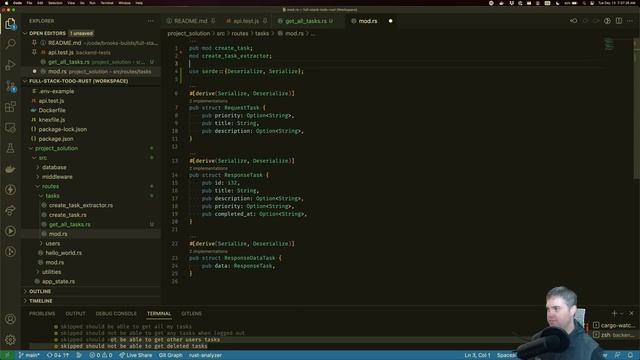Image resolution: width=640 pixels, height=360 pixels.
Task: Expand the OUTLINE section
Action: (x=26, y=291)
